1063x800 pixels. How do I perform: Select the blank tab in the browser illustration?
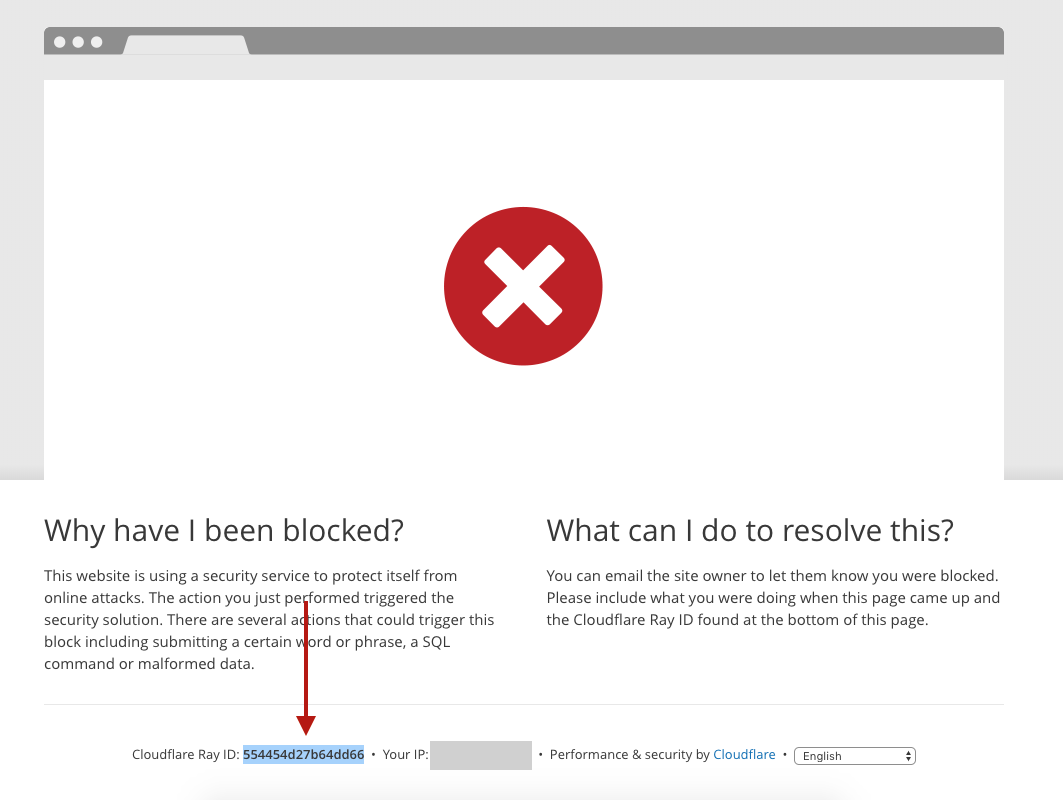tap(185, 45)
